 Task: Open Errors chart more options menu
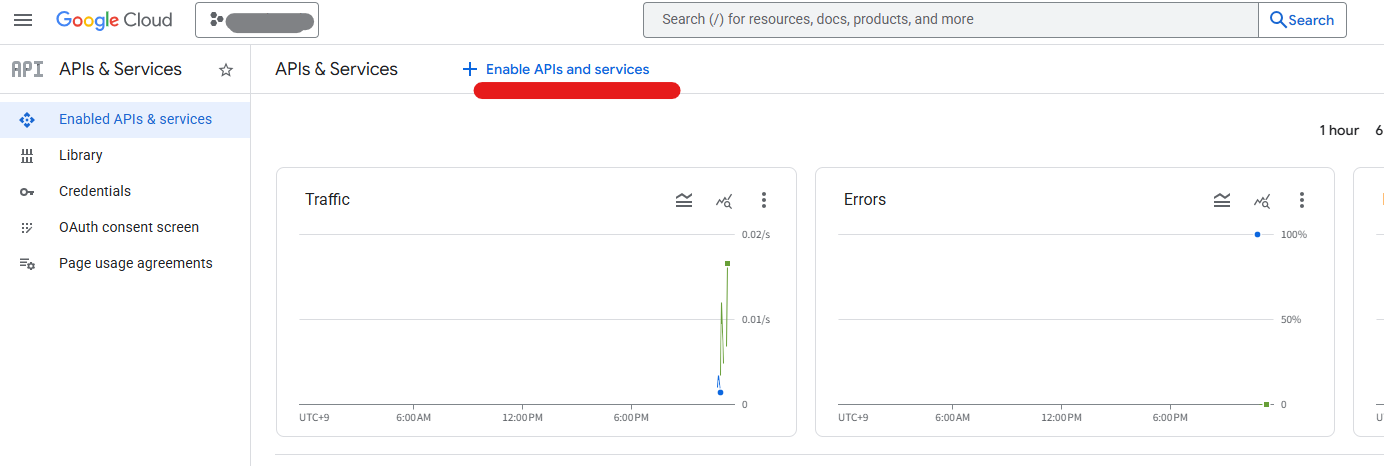1302,200
